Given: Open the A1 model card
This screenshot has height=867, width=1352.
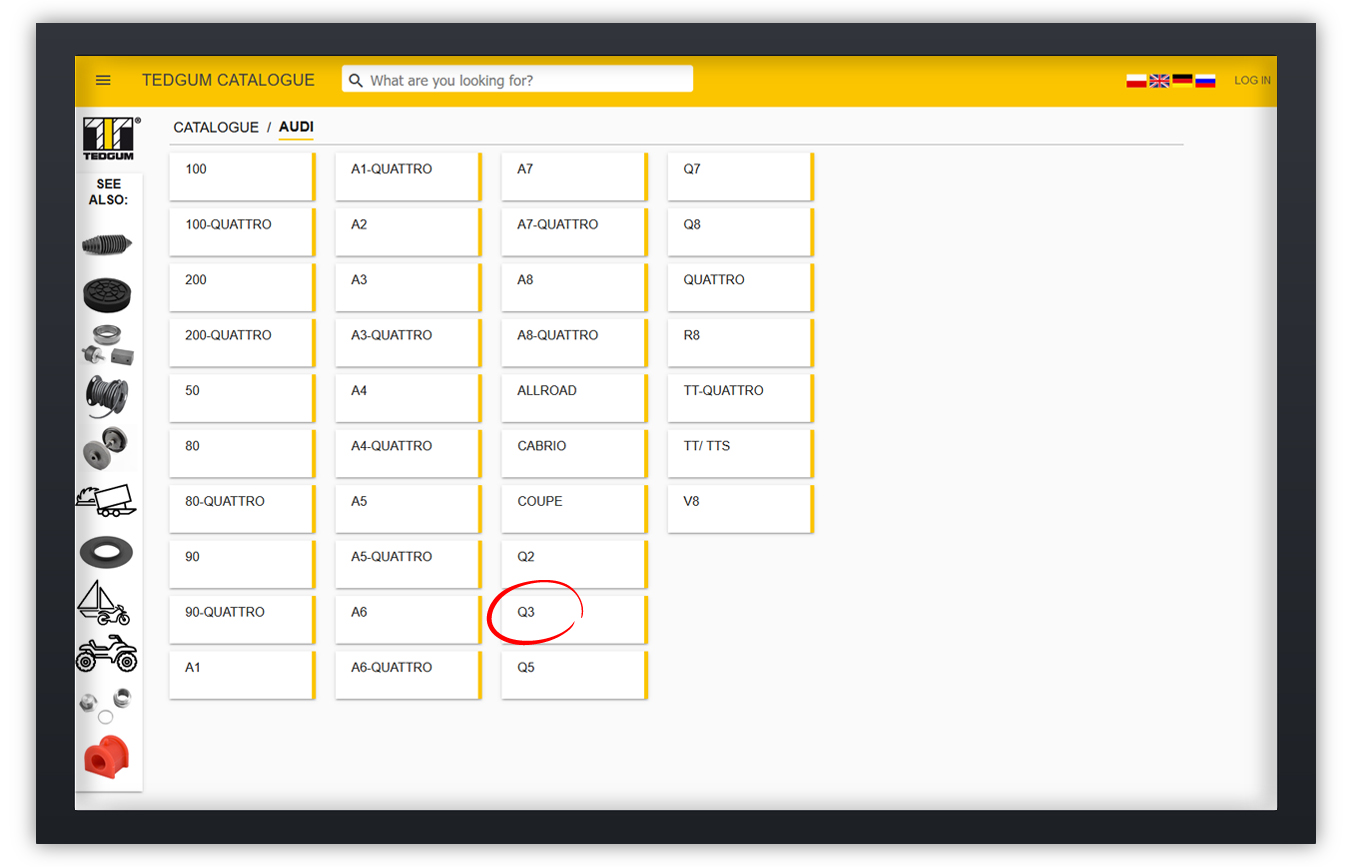Looking at the screenshot, I should 242,675.
